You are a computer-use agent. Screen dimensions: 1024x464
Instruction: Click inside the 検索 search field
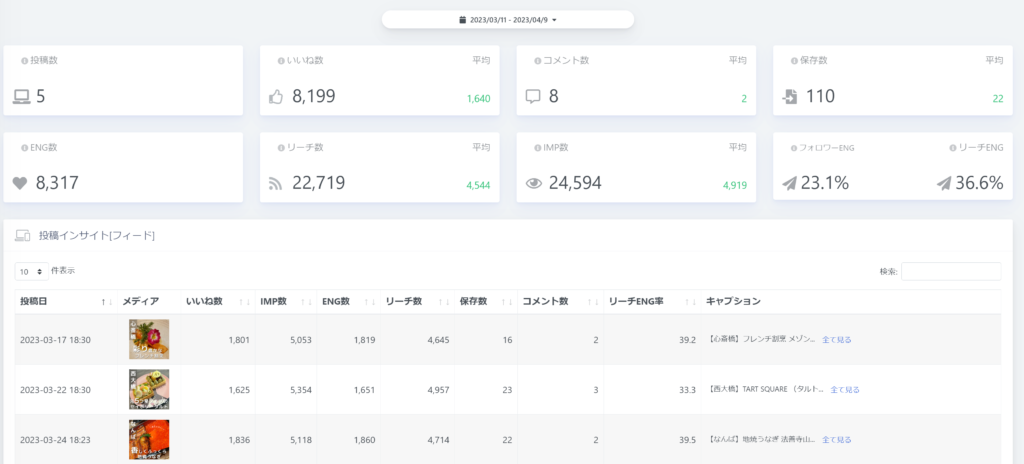pyautogui.click(x=950, y=271)
